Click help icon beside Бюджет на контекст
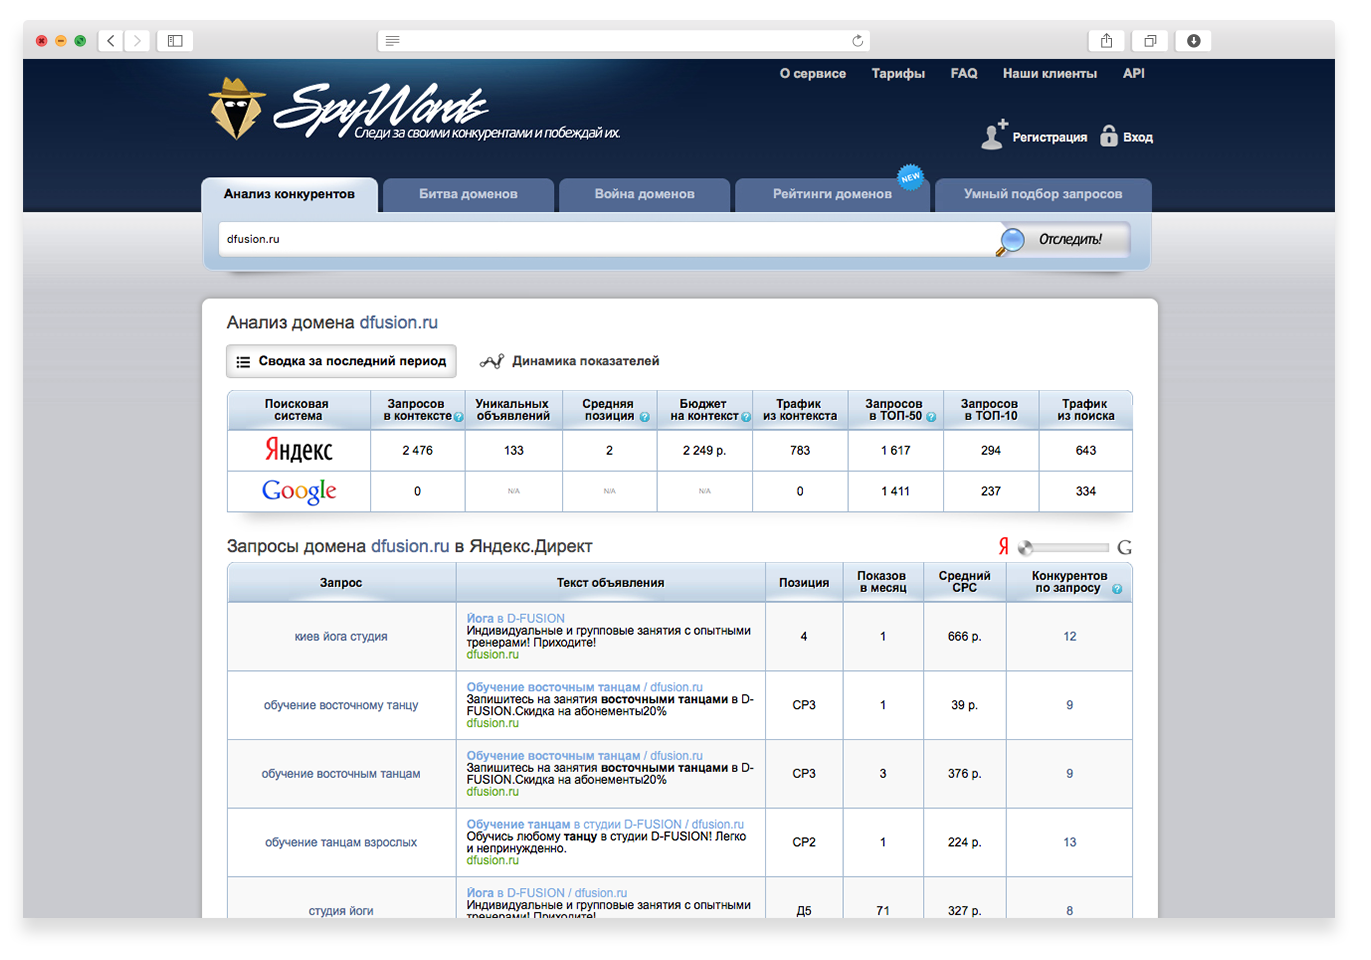Screen dimensions: 1371x960 [x=746, y=417]
